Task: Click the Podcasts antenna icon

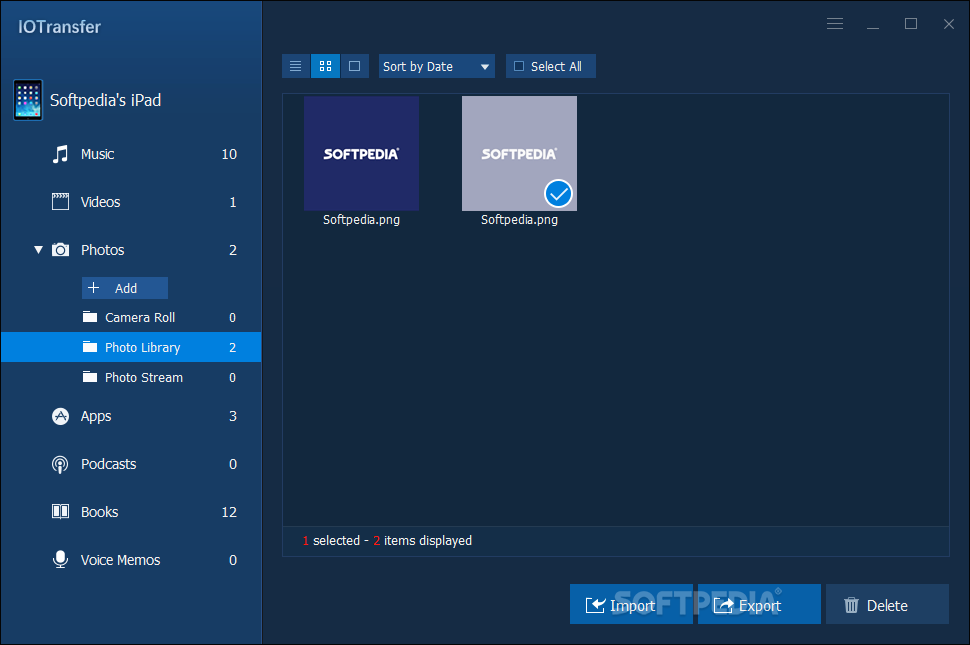Action: click(60, 464)
